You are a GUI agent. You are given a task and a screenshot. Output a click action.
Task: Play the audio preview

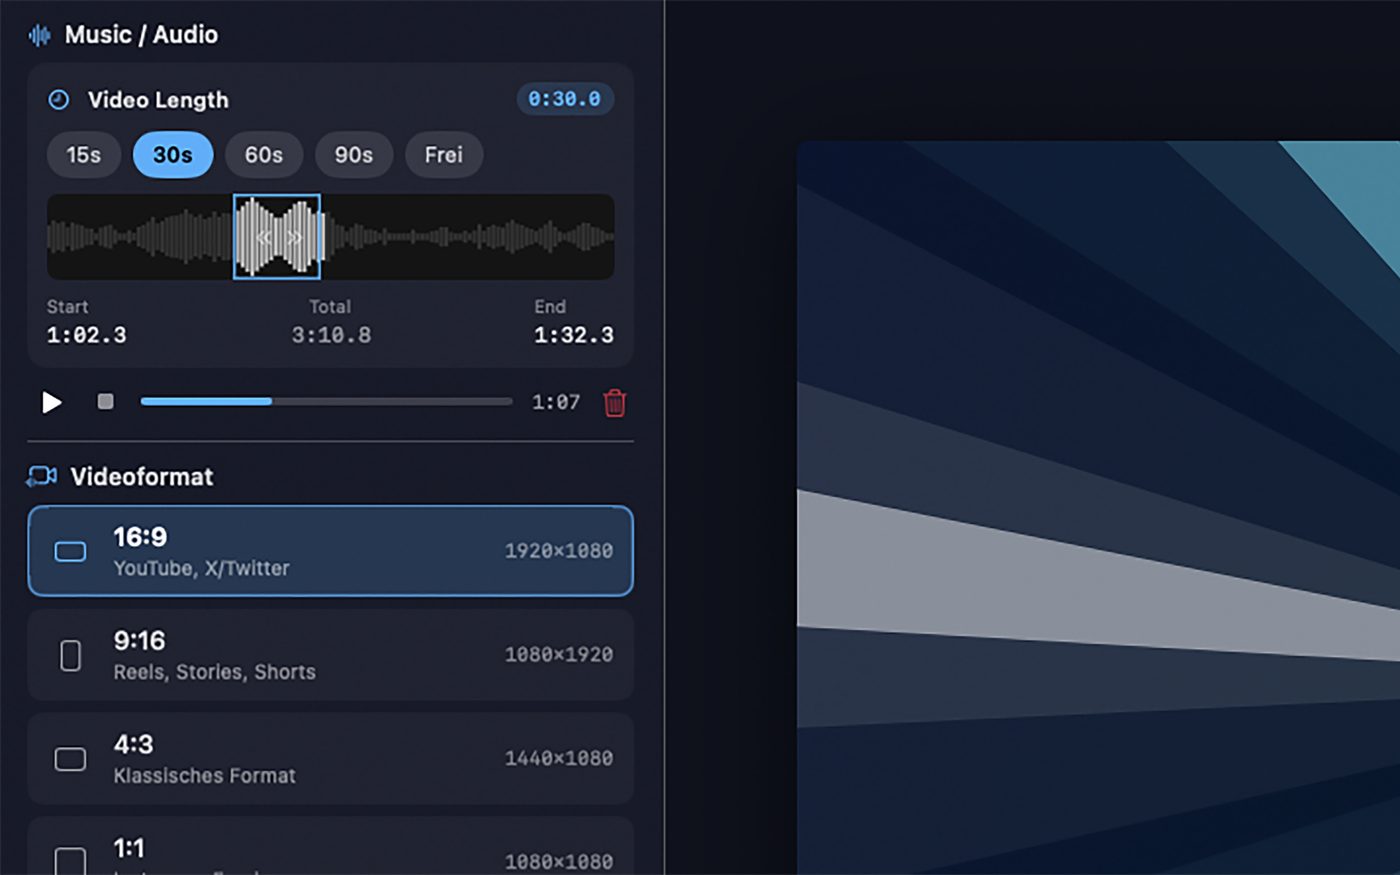(52, 402)
